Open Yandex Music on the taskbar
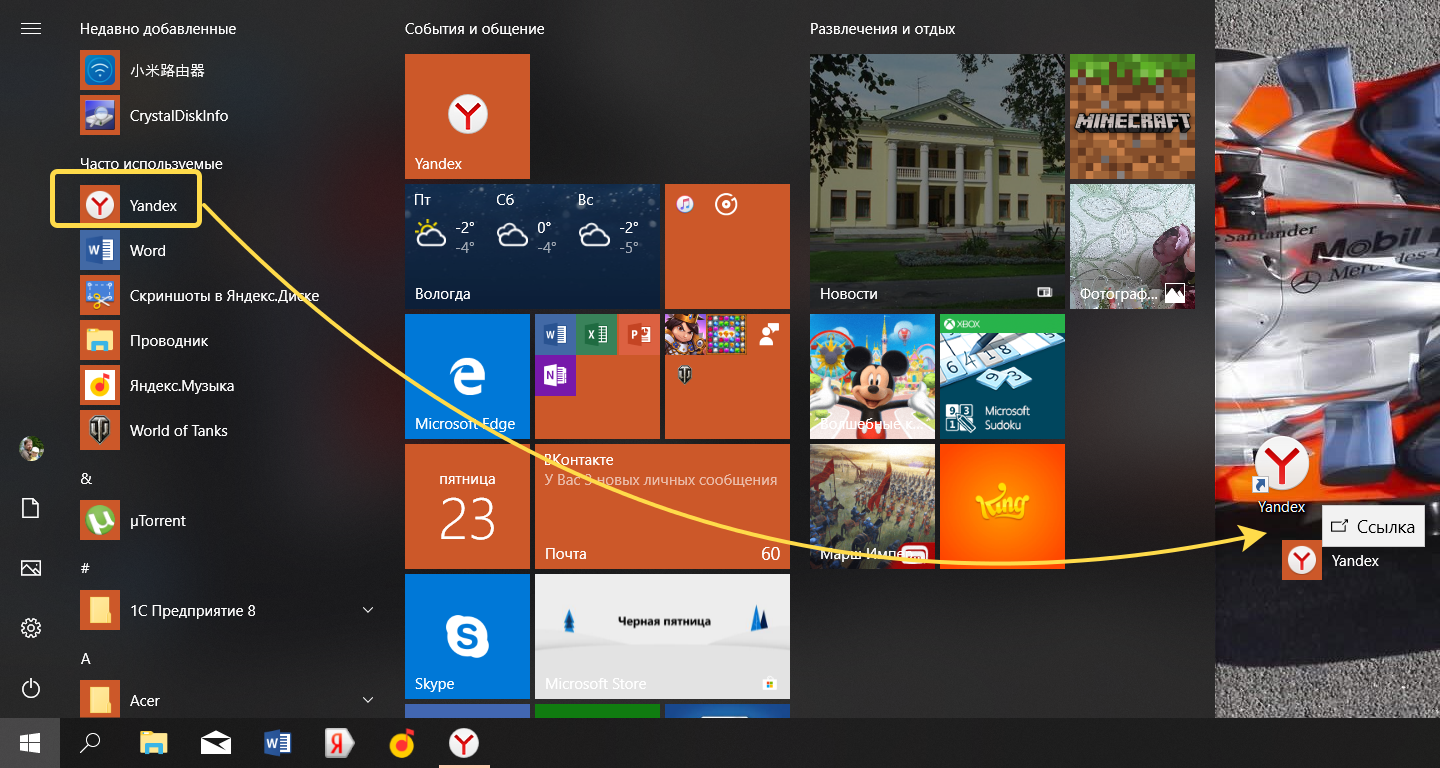This screenshot has width=1440, height=768. [x=402, y=742]
